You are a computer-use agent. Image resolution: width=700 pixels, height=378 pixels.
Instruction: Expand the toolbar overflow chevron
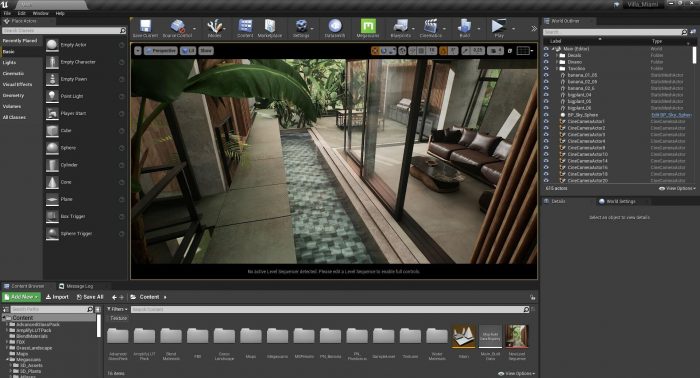(533, 29)
